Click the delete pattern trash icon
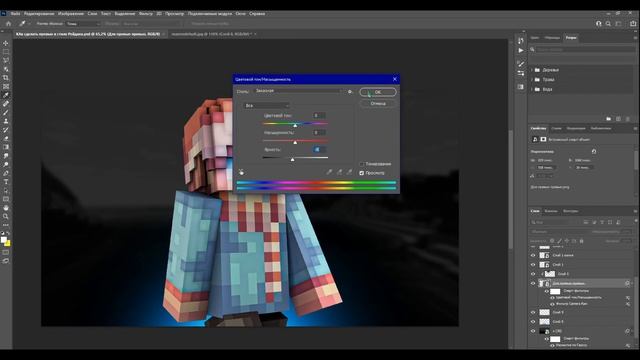Viewport: 640px width, 360px height. tap(628, 119)
